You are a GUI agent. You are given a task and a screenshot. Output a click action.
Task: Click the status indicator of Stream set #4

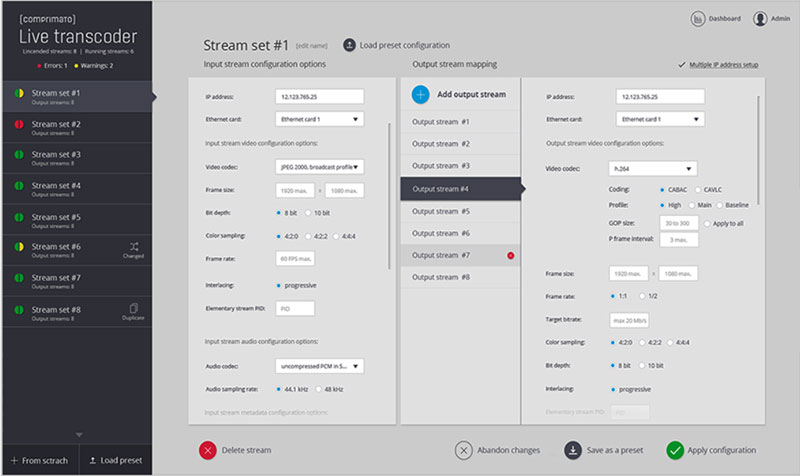coord(19,186)
